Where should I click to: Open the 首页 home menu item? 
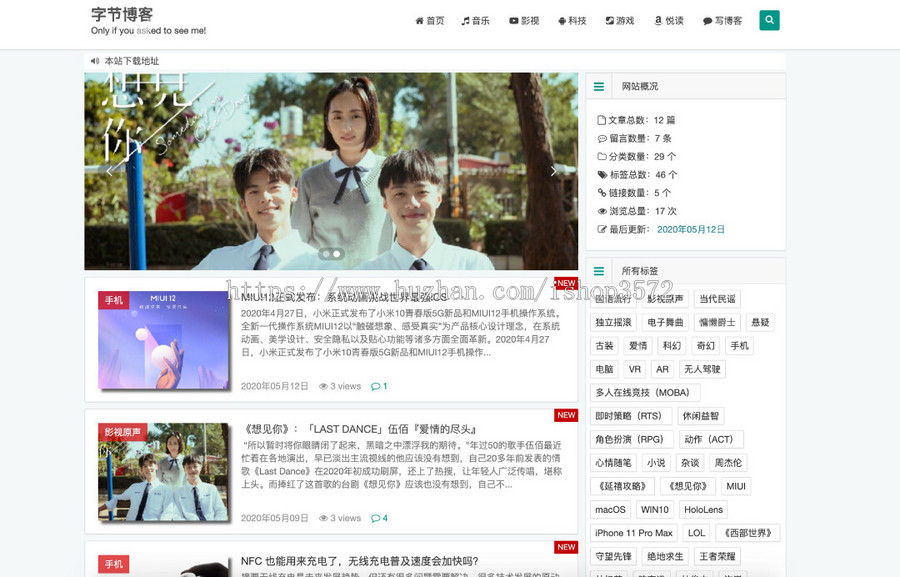(x=429, y=21)
